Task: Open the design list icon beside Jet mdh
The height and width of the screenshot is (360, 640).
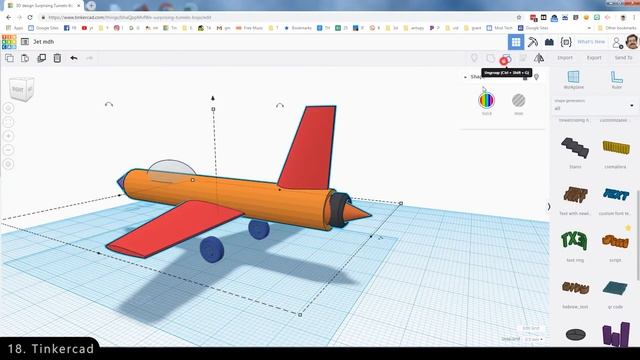Action: [25, 42]
